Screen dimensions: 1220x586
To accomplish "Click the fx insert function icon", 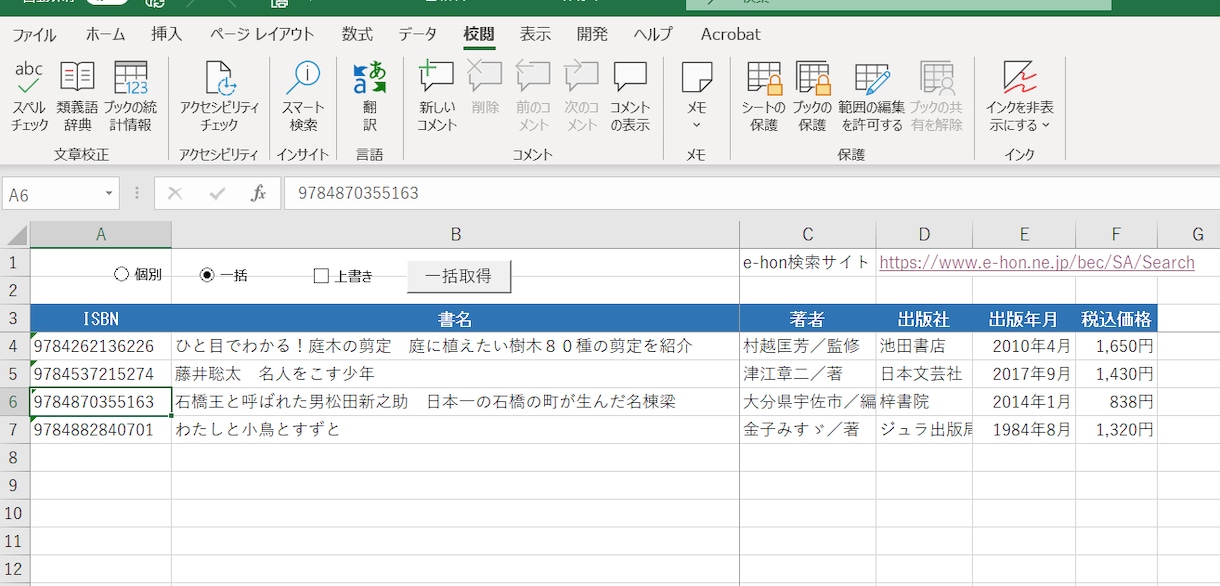I will coord(258,194).
